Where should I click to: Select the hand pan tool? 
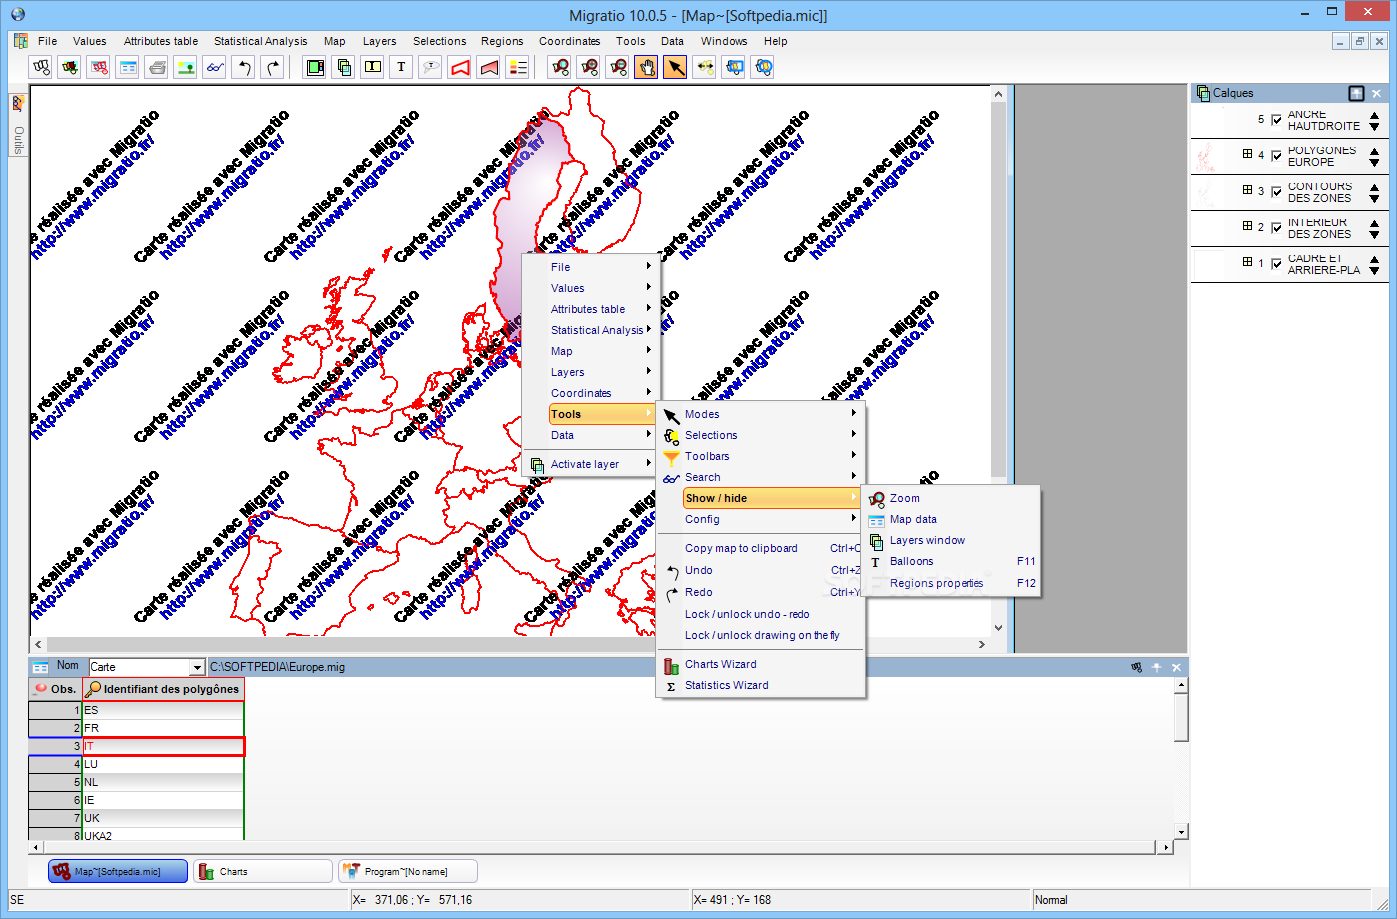(x=647, y=67)
